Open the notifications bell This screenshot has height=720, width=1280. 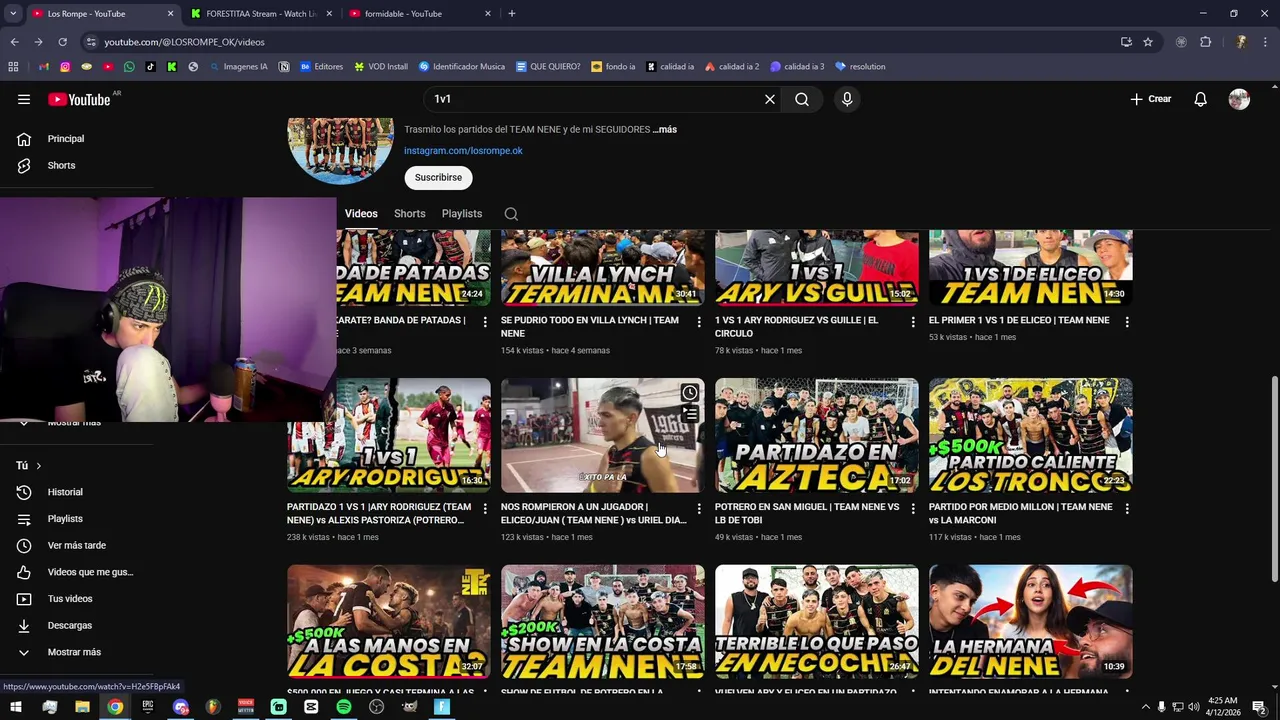point(1201,99)
